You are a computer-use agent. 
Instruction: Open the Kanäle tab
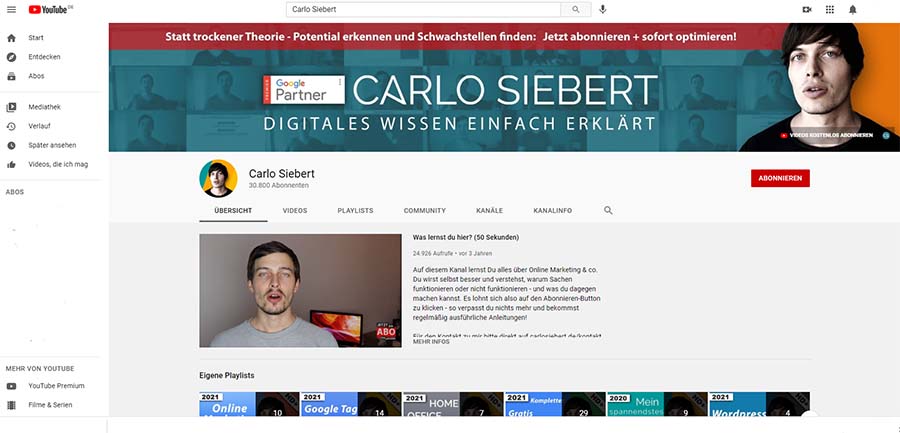pos(490,211)
